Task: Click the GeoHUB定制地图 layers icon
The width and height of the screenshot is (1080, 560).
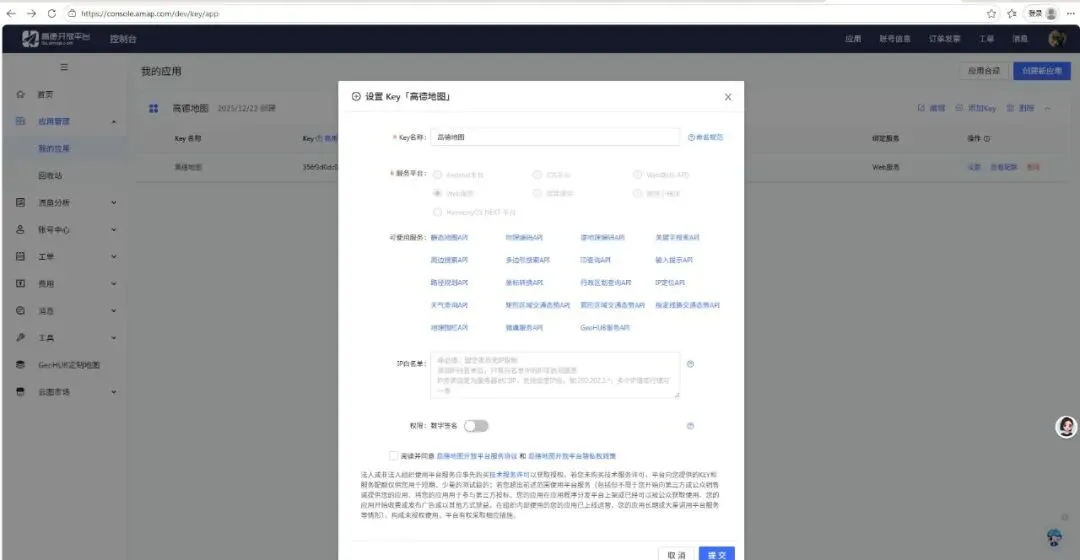Action: tap(20, 364)
